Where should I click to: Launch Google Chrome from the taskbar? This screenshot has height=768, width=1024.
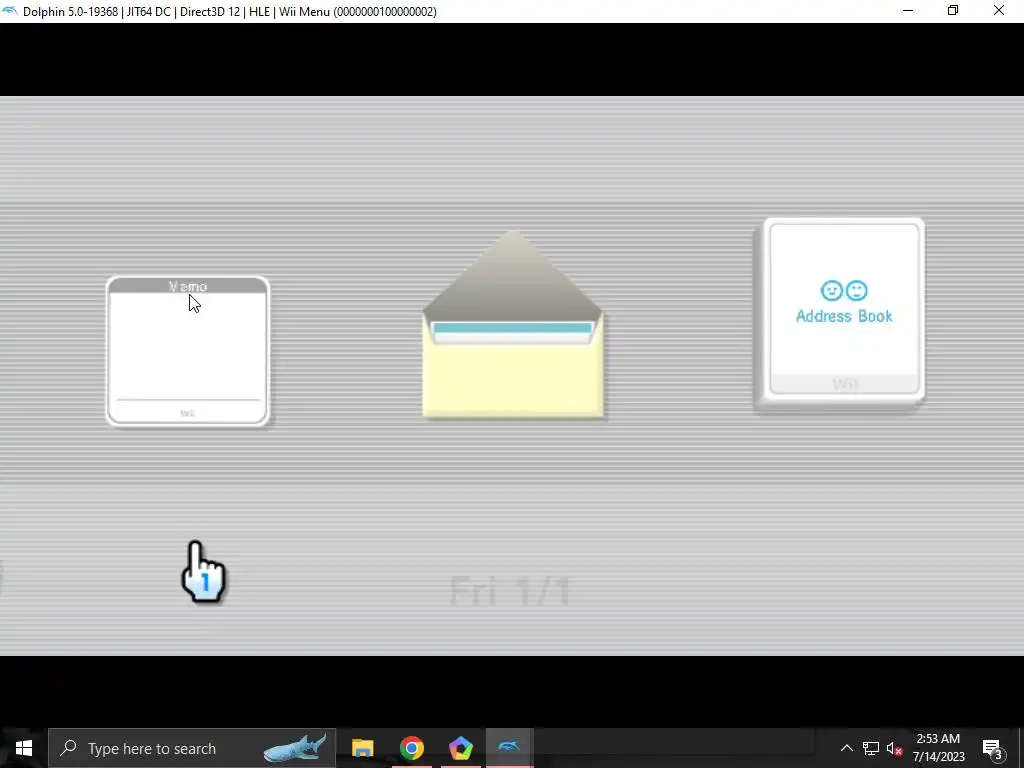[411, 748]
